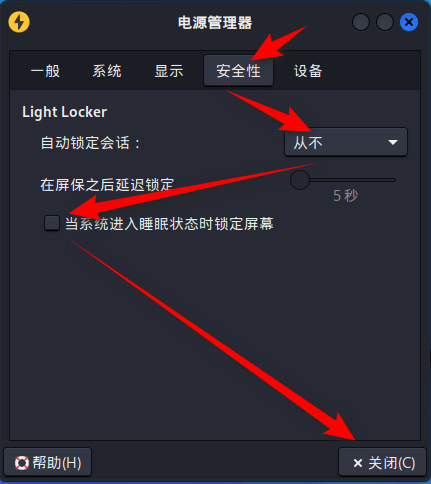The width and height of the screenshot is (431, 484).
Task: Switch to the 一般 tab
Action: click(45, 71)
